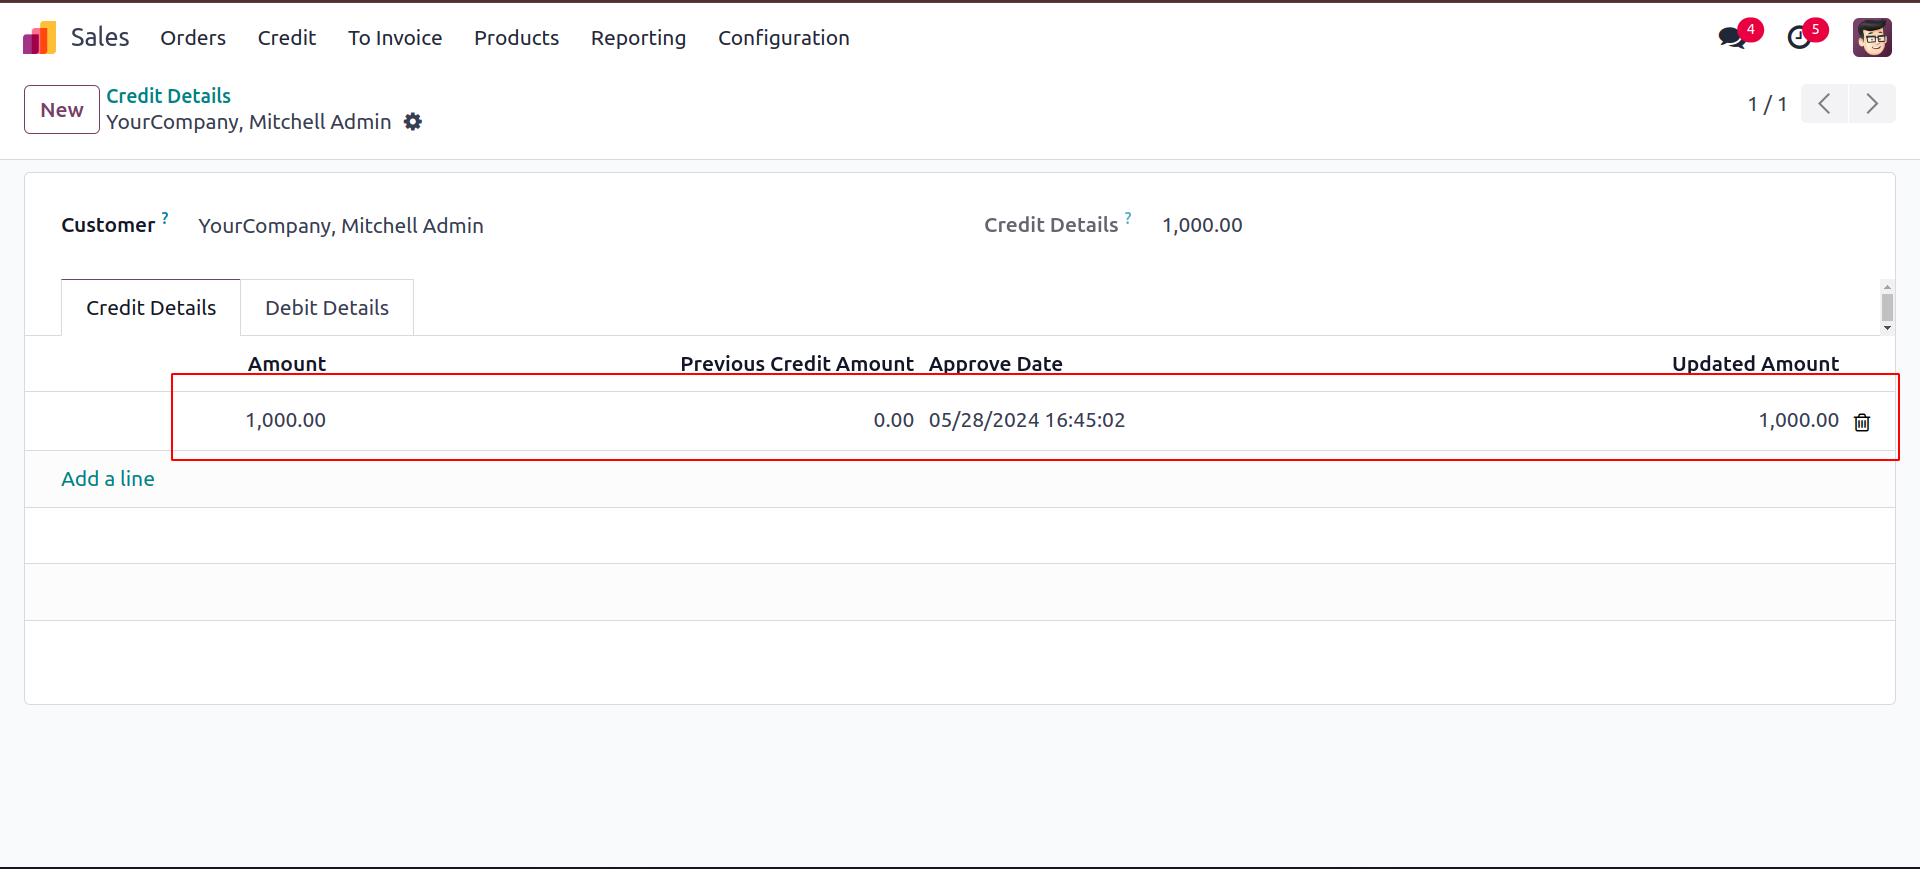Follow the Credit Details breadcrumb link
1920x869 pixels.
[169, 96]
